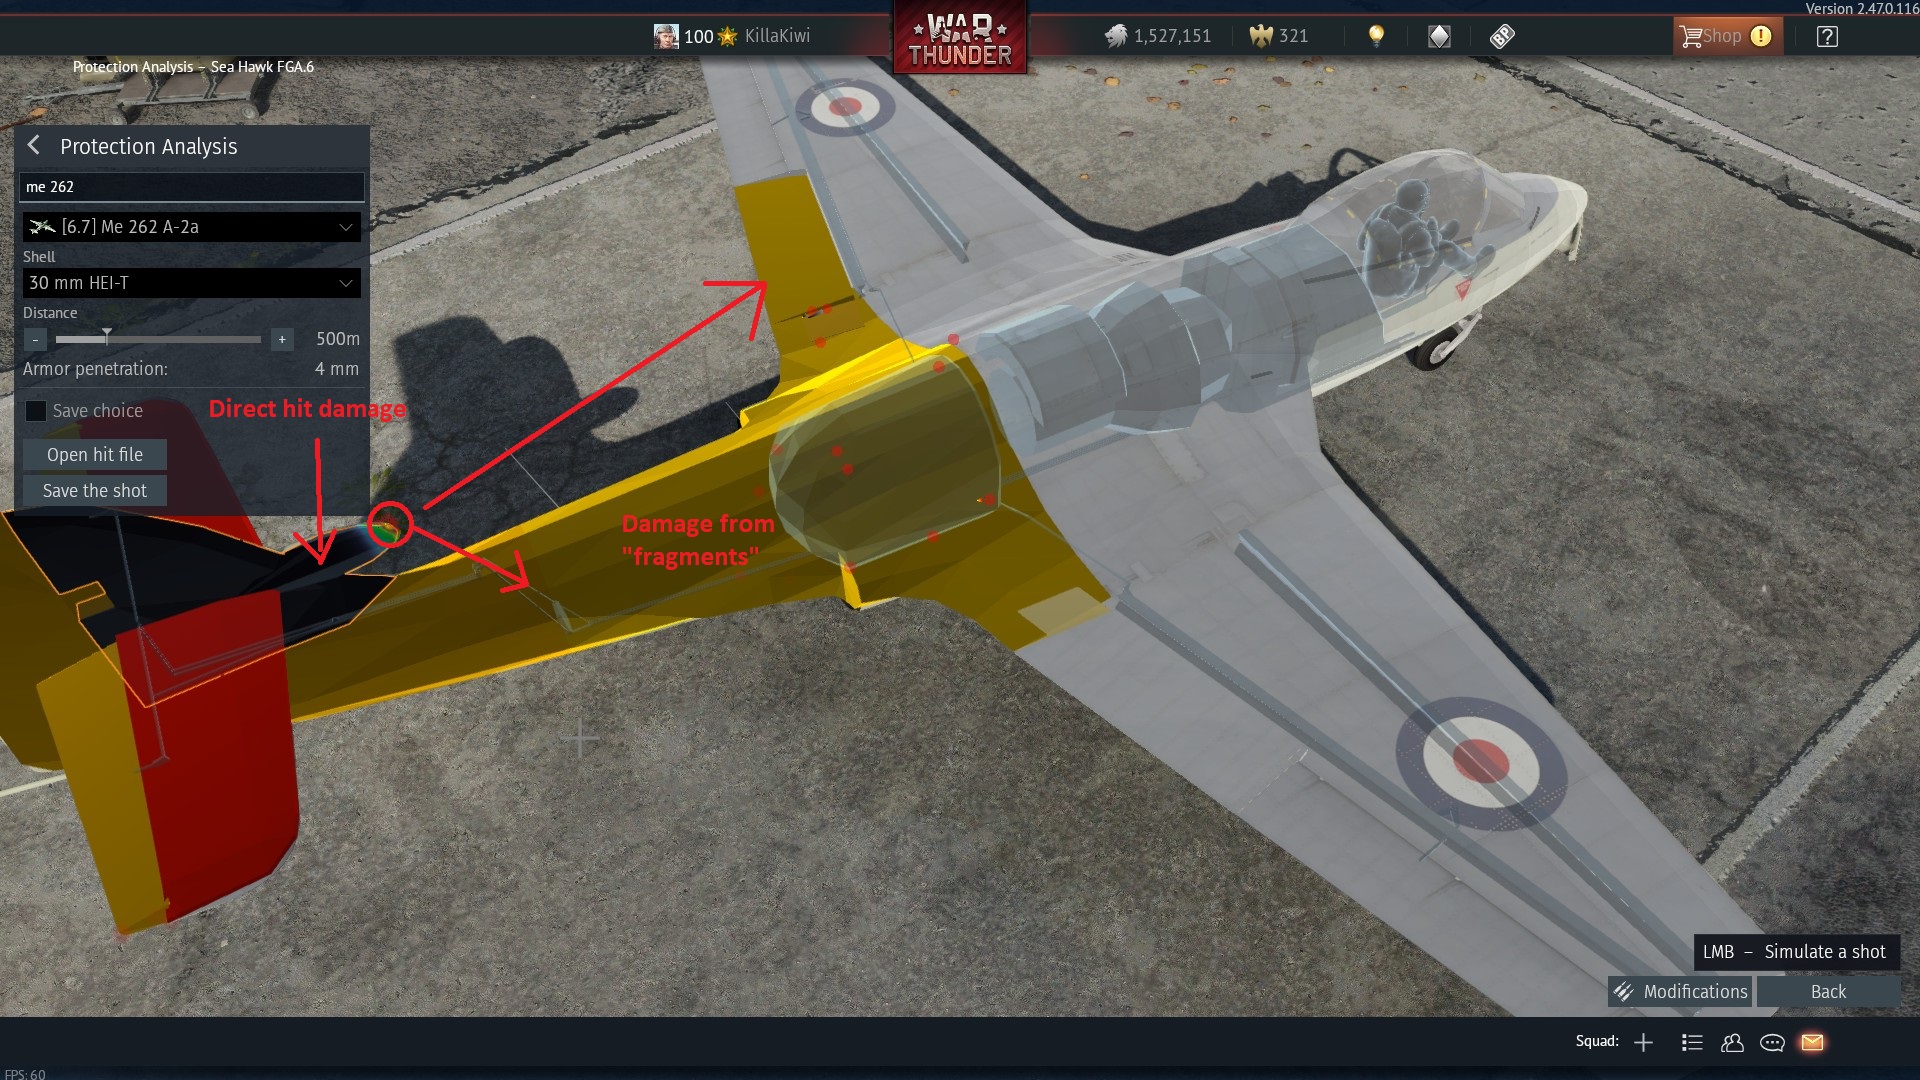Increase distance with plus button

(282, 339)
